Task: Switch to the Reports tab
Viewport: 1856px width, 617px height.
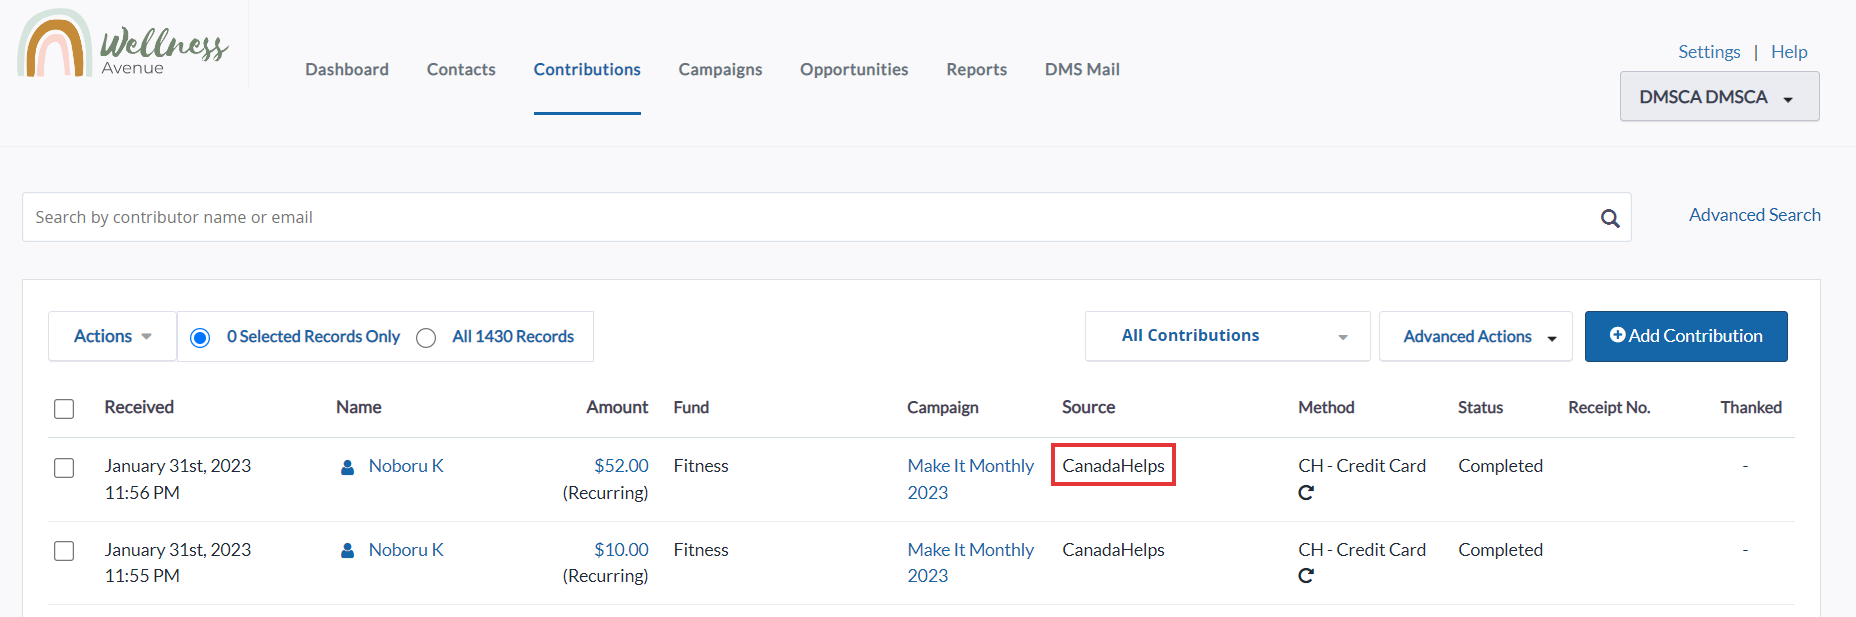Action: 976,69
